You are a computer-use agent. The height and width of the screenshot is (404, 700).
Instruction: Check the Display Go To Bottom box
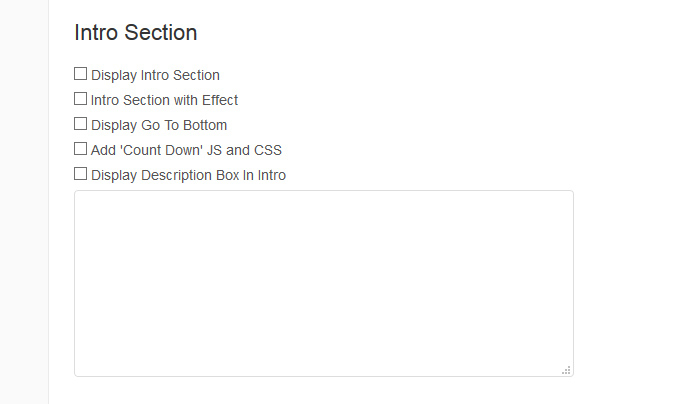[x=80, y=124]
